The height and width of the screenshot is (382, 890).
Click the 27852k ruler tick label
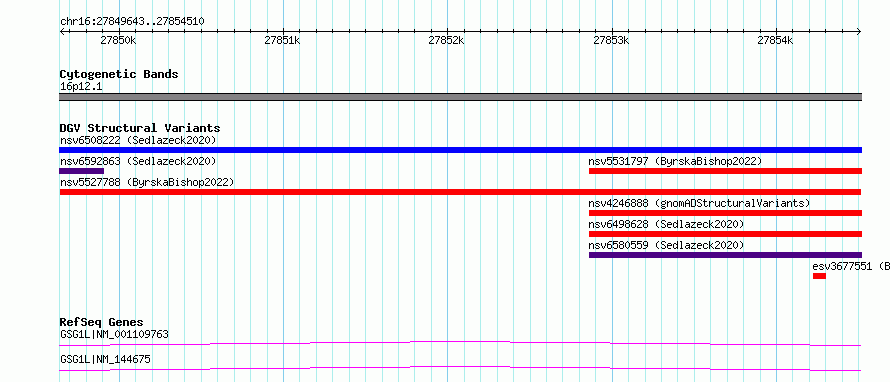tap(446, 41)
